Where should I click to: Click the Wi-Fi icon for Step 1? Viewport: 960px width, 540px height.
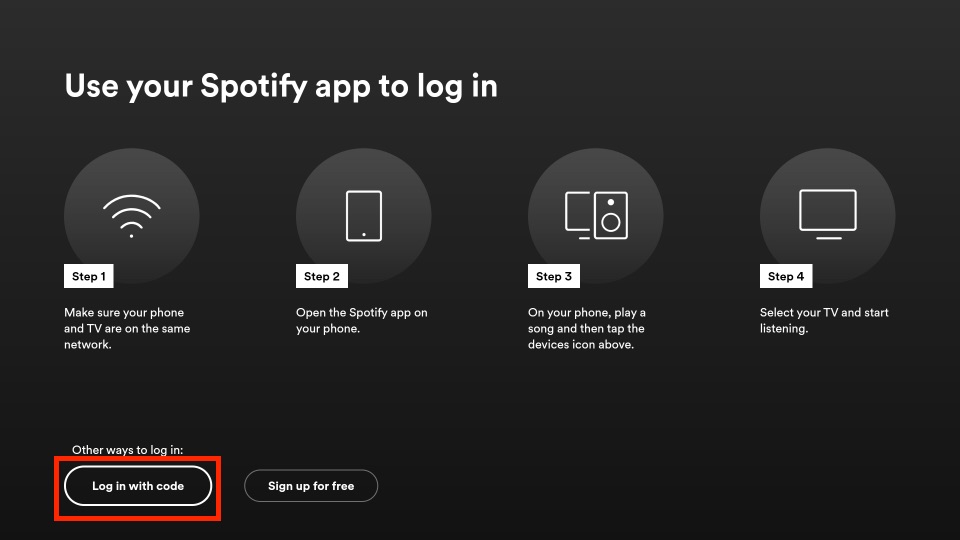132,216
